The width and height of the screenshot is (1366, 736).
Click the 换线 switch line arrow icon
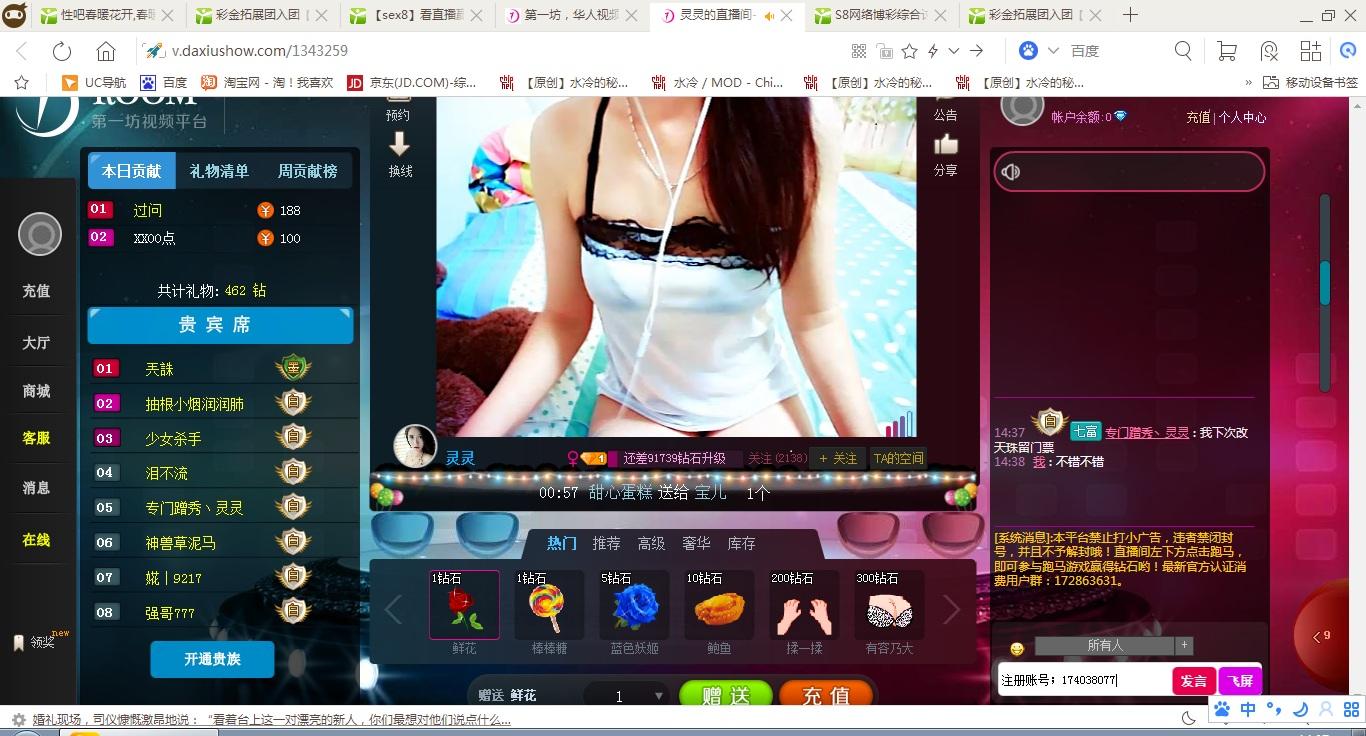point(400,145)
